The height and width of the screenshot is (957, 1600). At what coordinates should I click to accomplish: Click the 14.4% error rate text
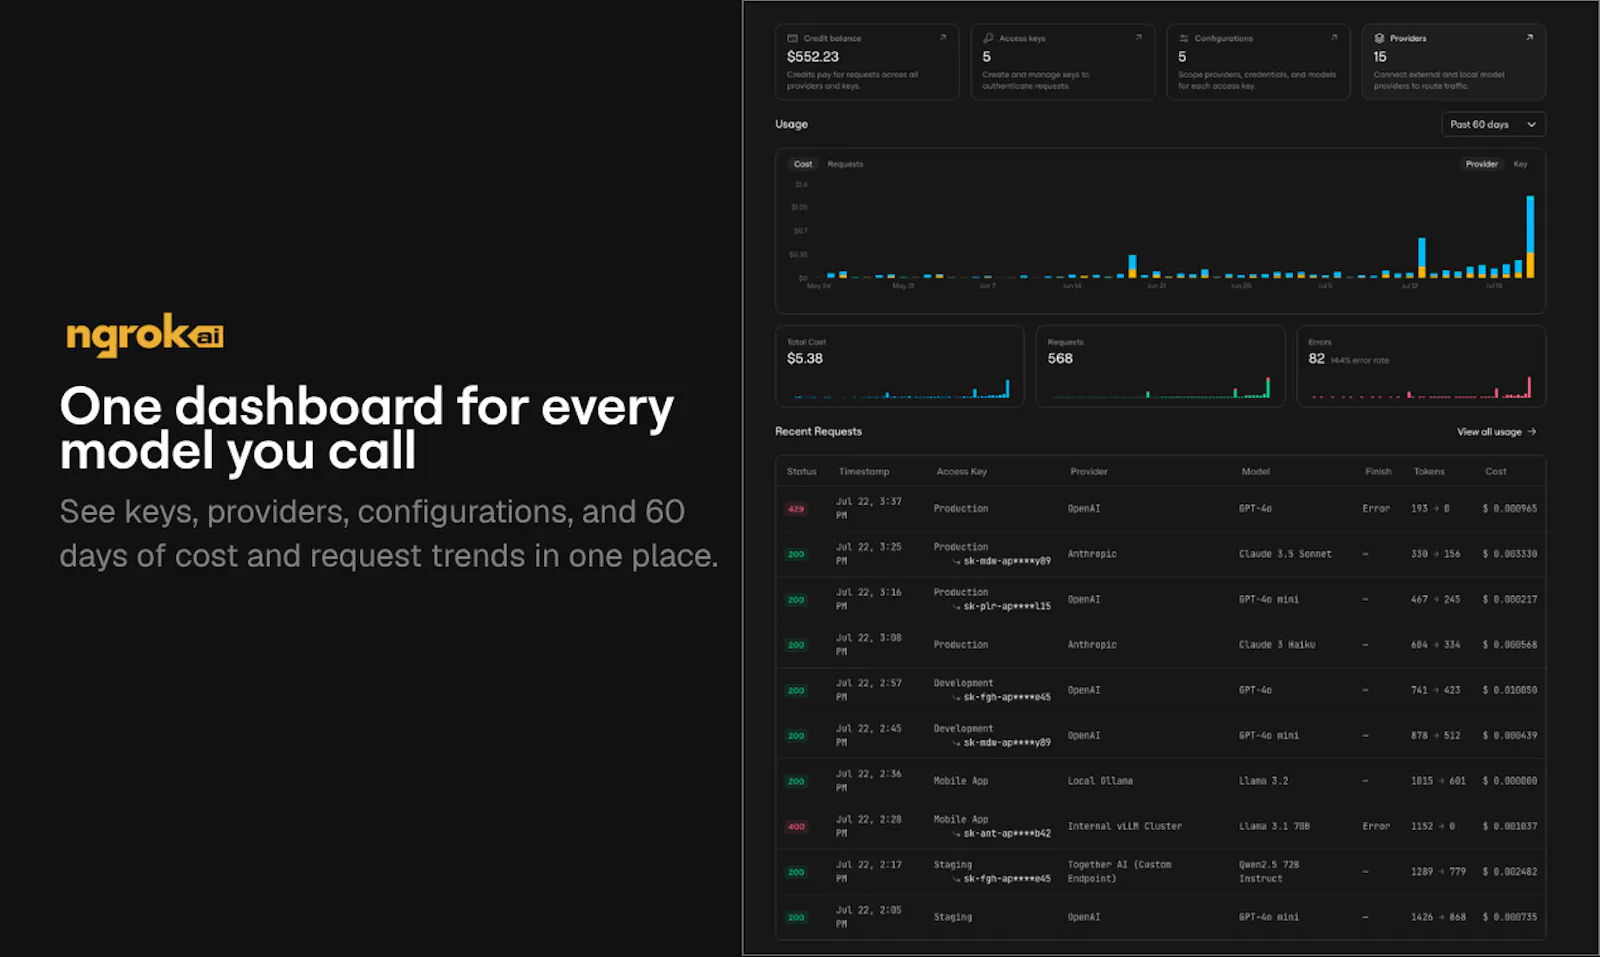[x=1359, y=360]
